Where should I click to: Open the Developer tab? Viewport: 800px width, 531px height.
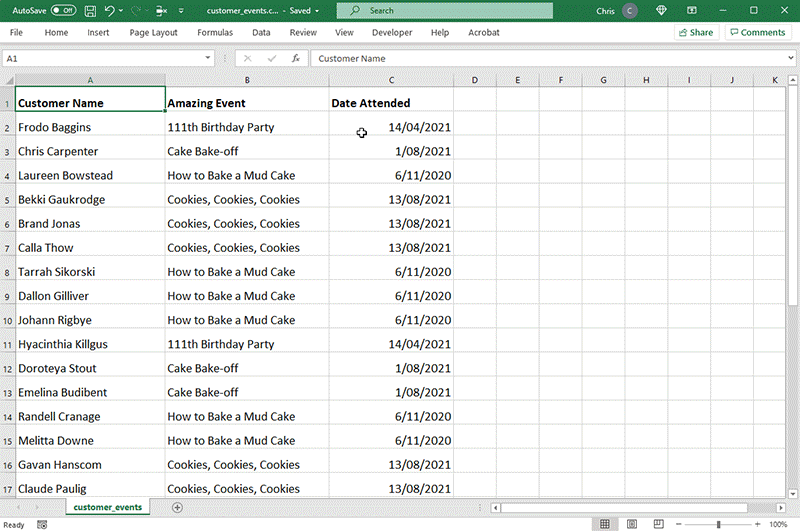(392, 32)
